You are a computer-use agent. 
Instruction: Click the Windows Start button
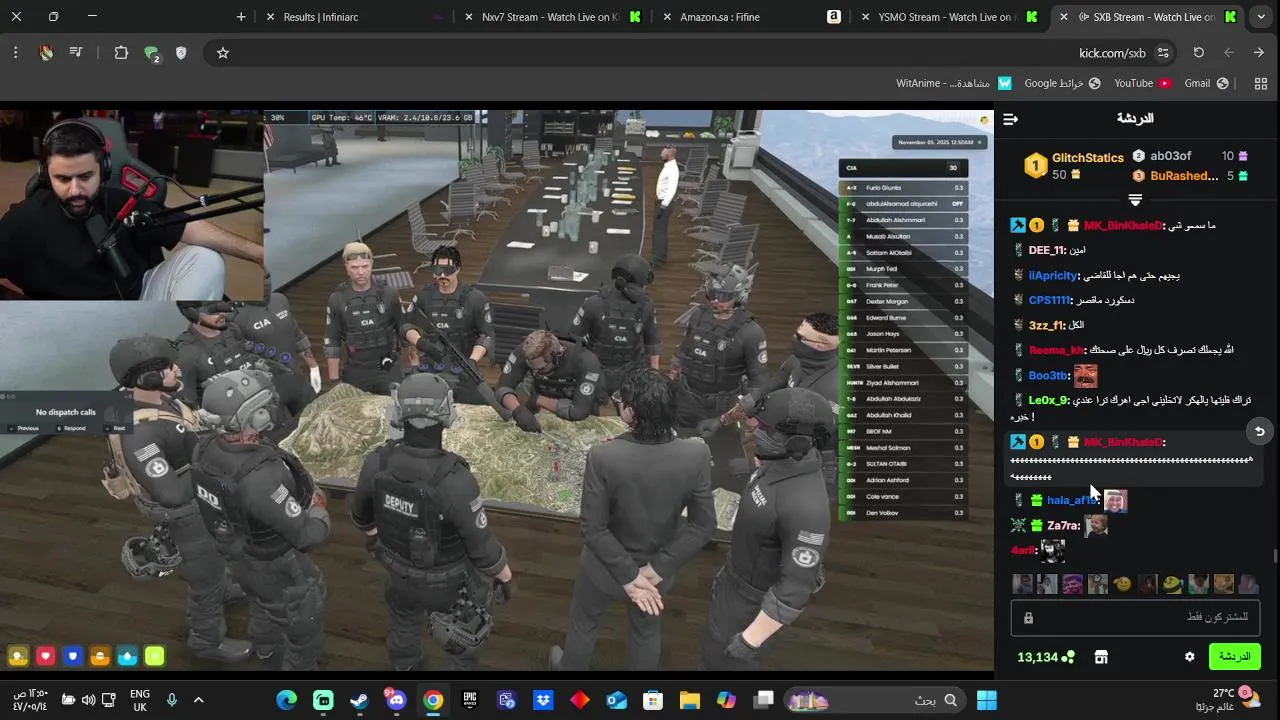987,700
